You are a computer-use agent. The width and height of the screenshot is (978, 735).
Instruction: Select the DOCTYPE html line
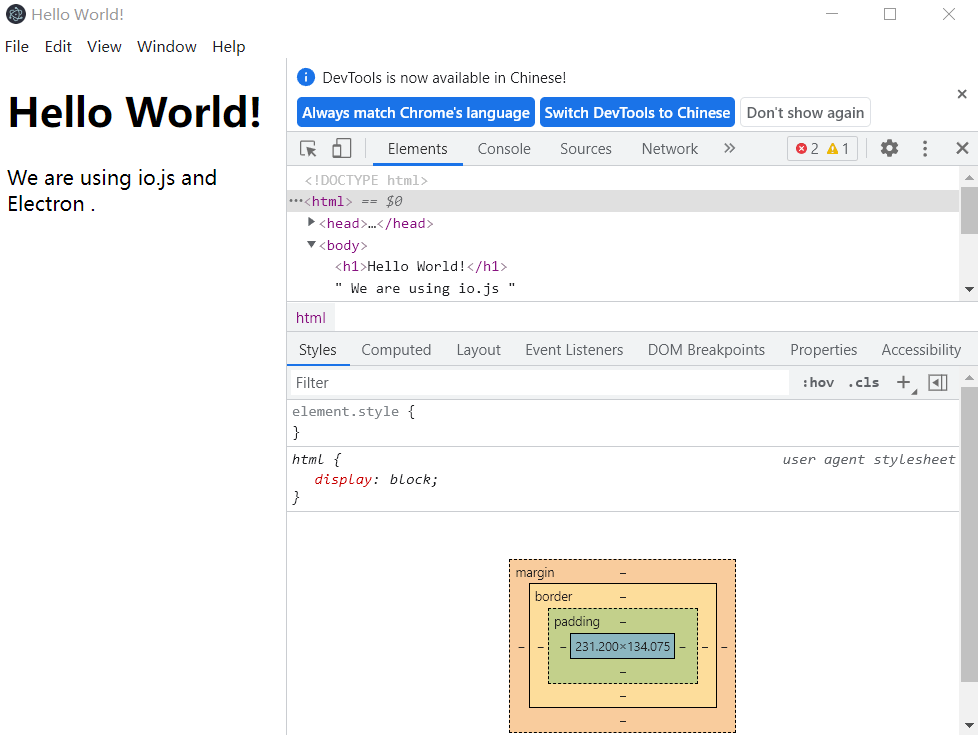click(366, 180)
